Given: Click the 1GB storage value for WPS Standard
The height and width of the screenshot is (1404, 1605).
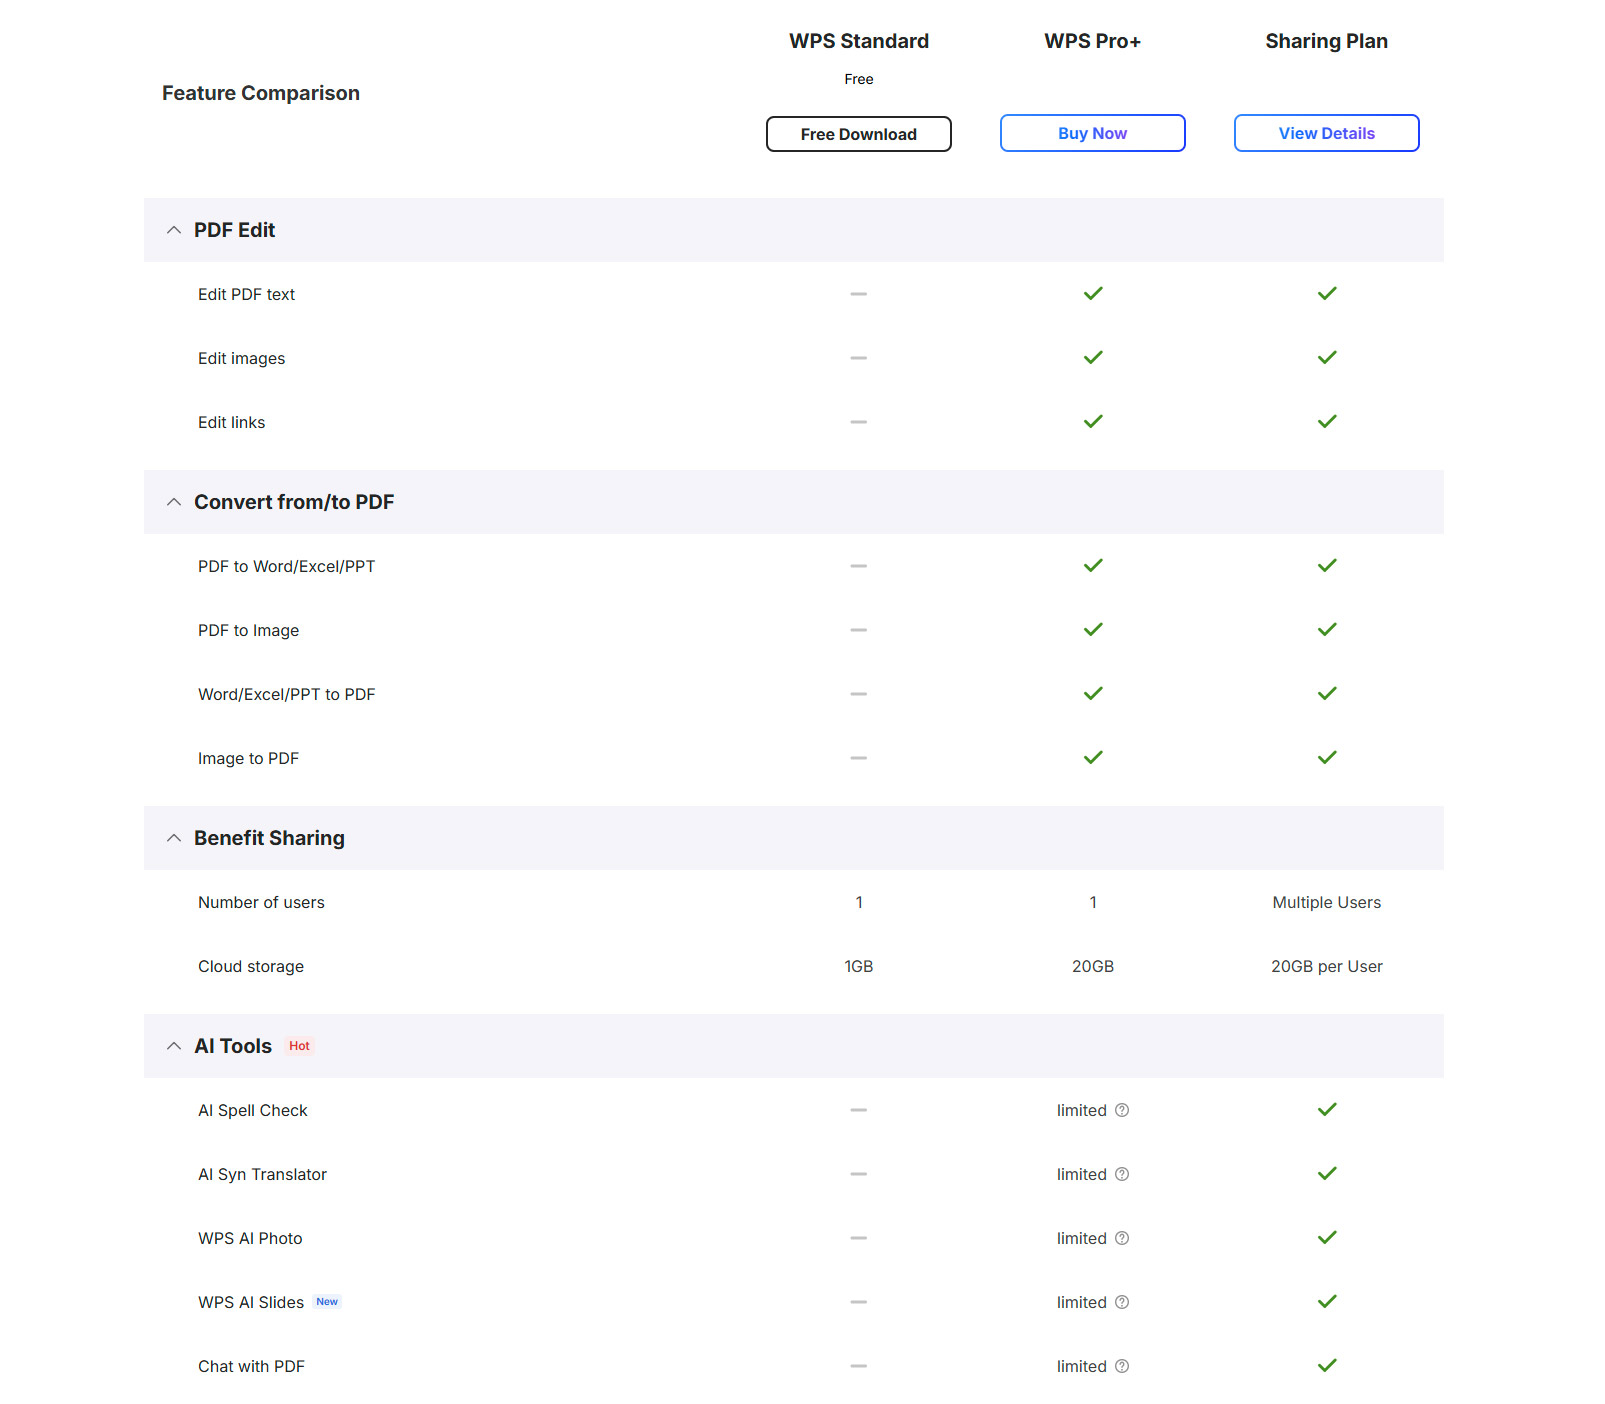Looking at the screenshot, I should click(859, 966).
